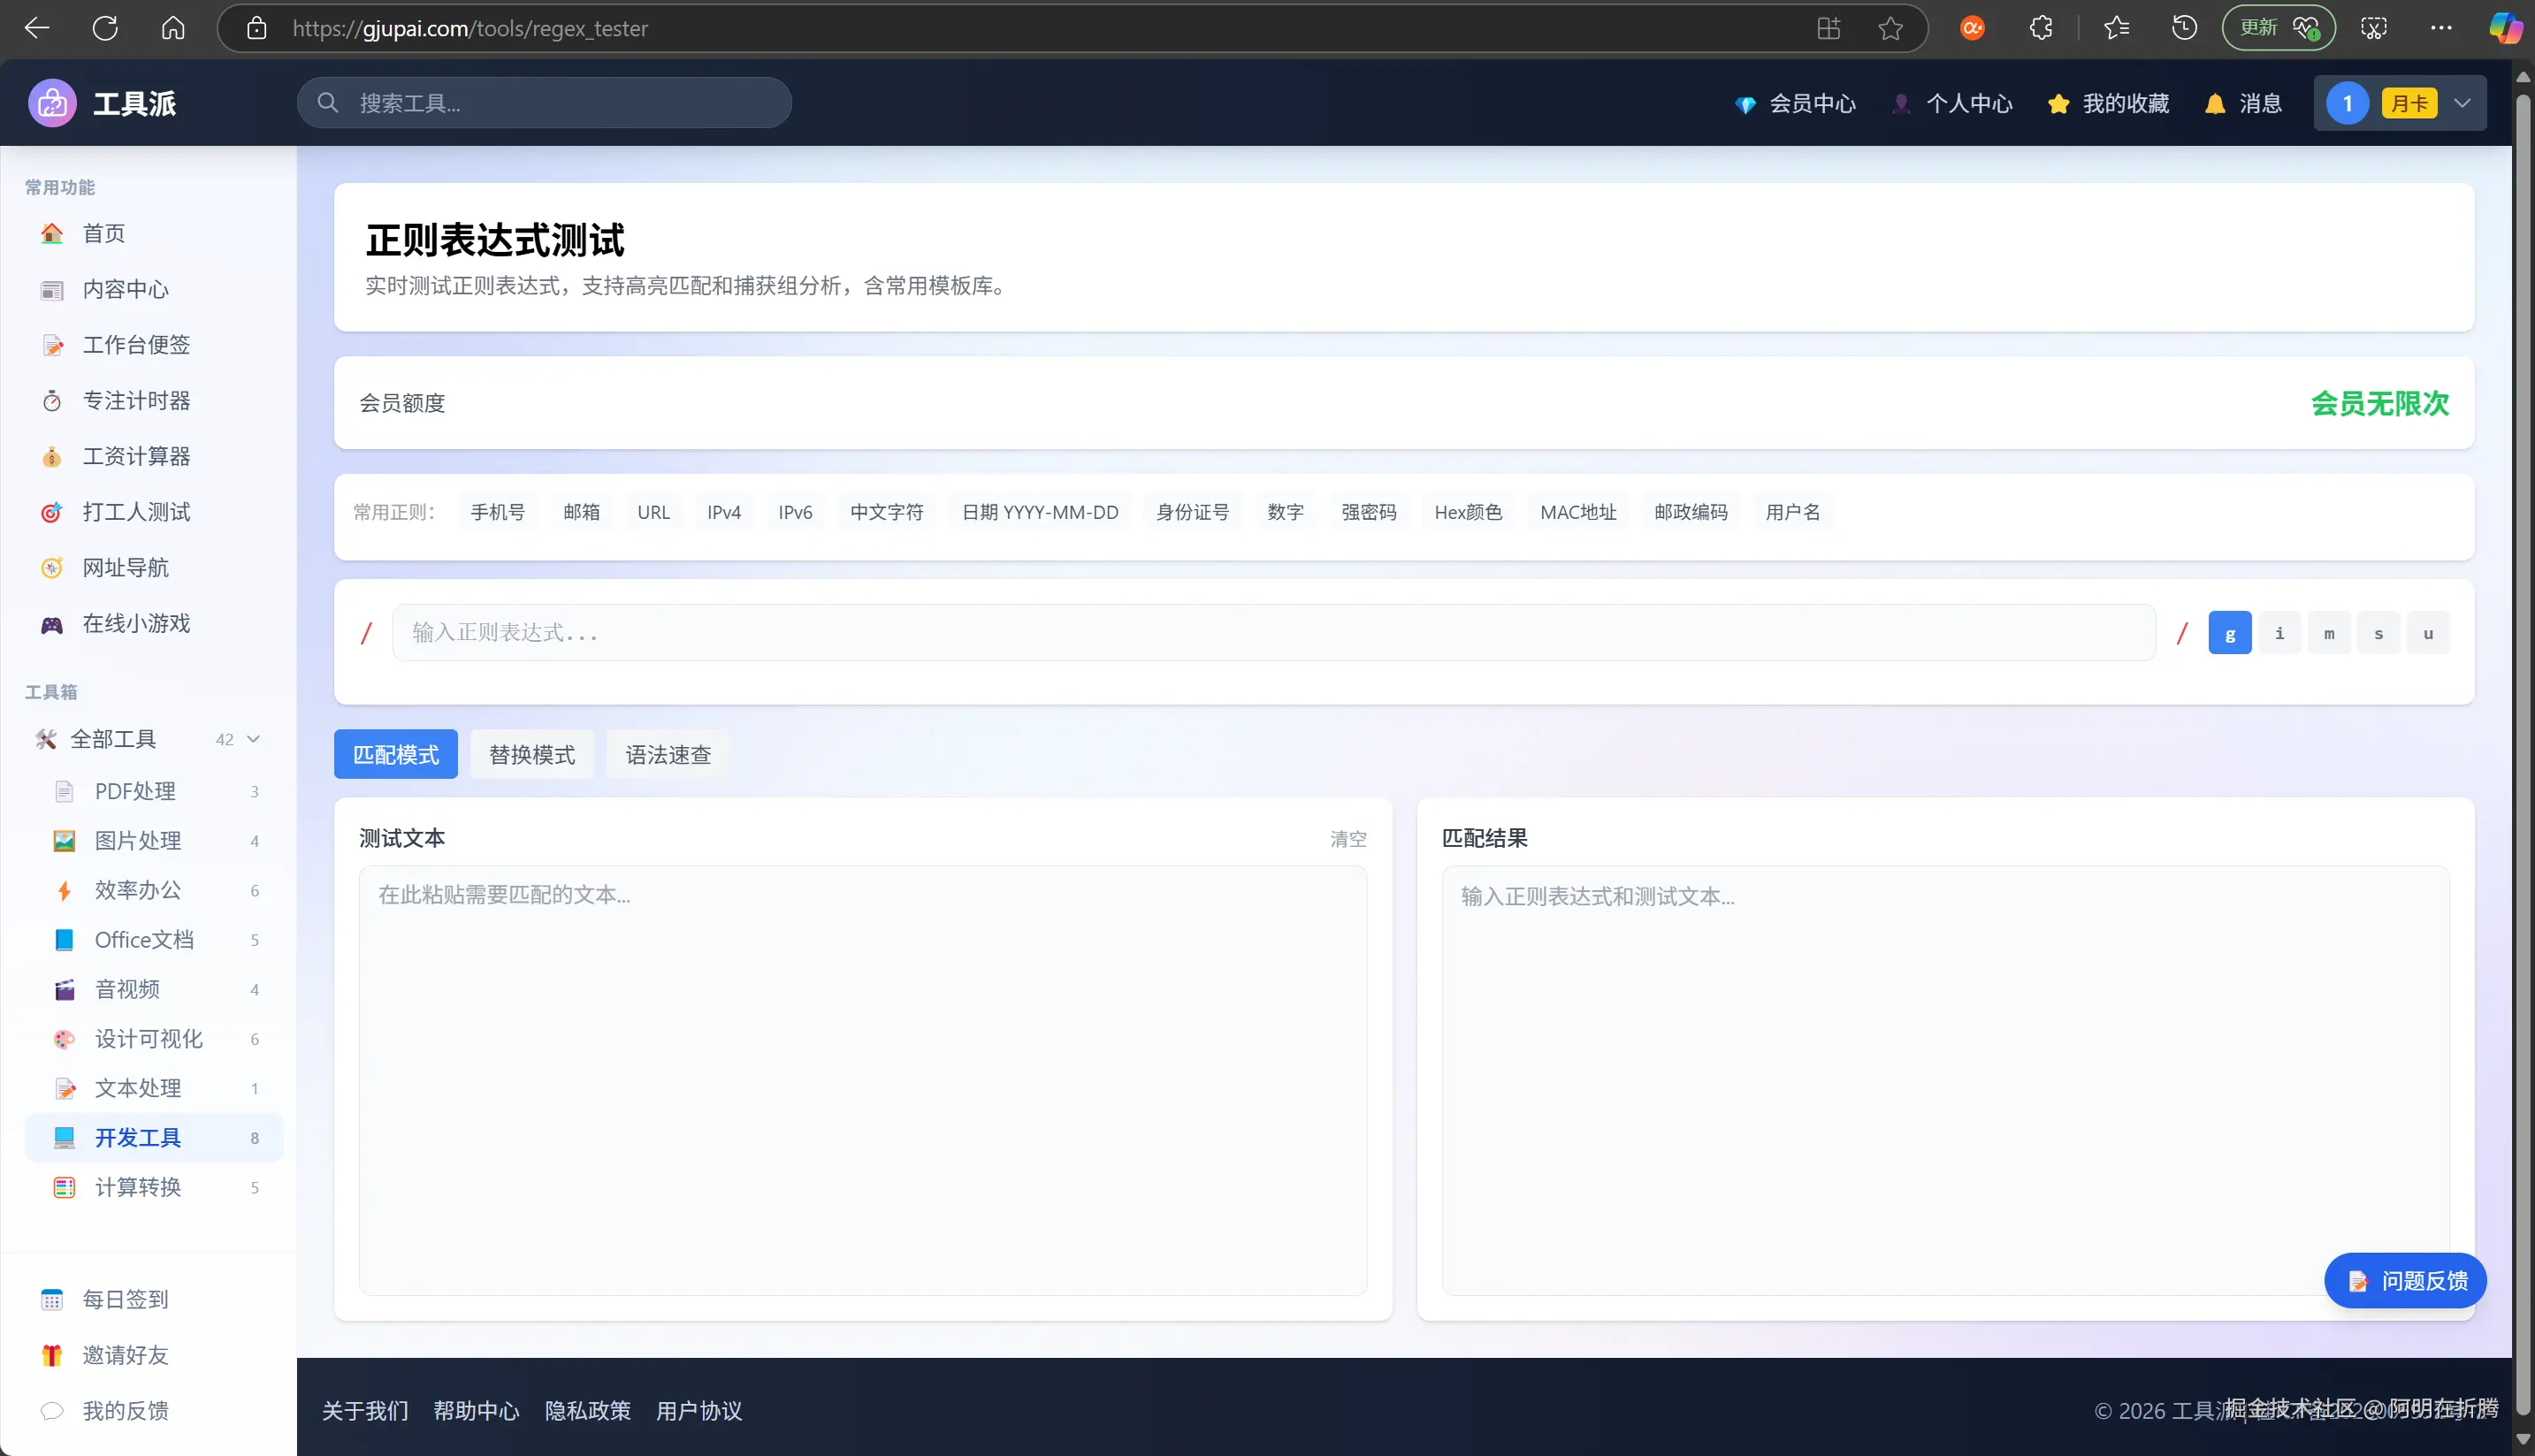Open 每日签到 in sidebar

click(154, 1299)
